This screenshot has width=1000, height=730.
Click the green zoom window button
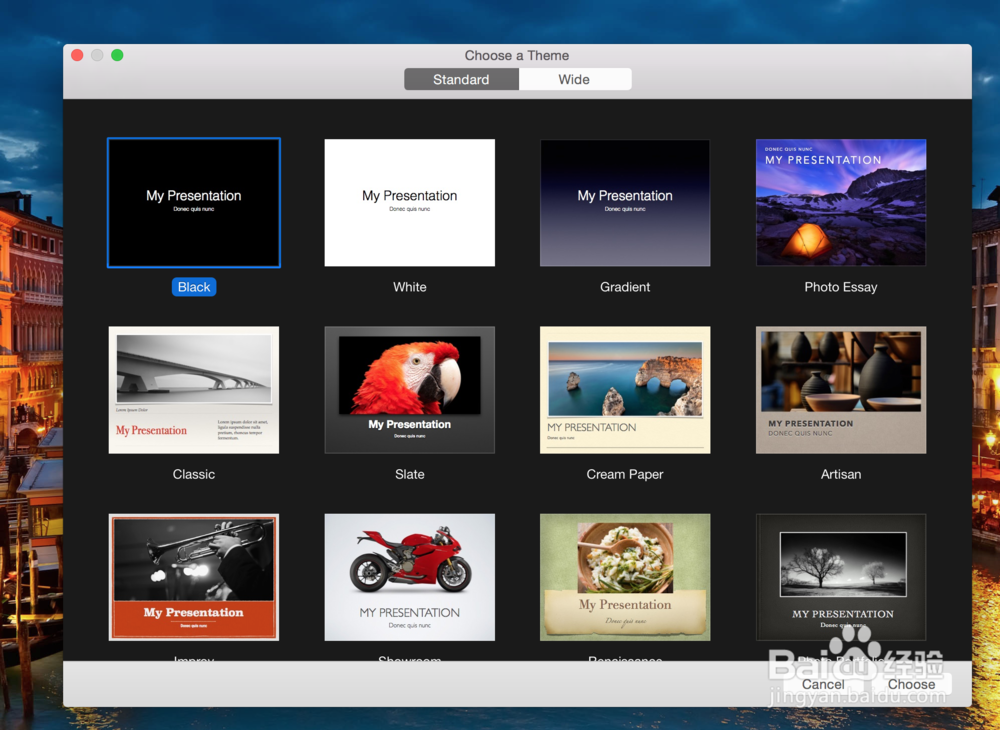click(x=117, y=55)
